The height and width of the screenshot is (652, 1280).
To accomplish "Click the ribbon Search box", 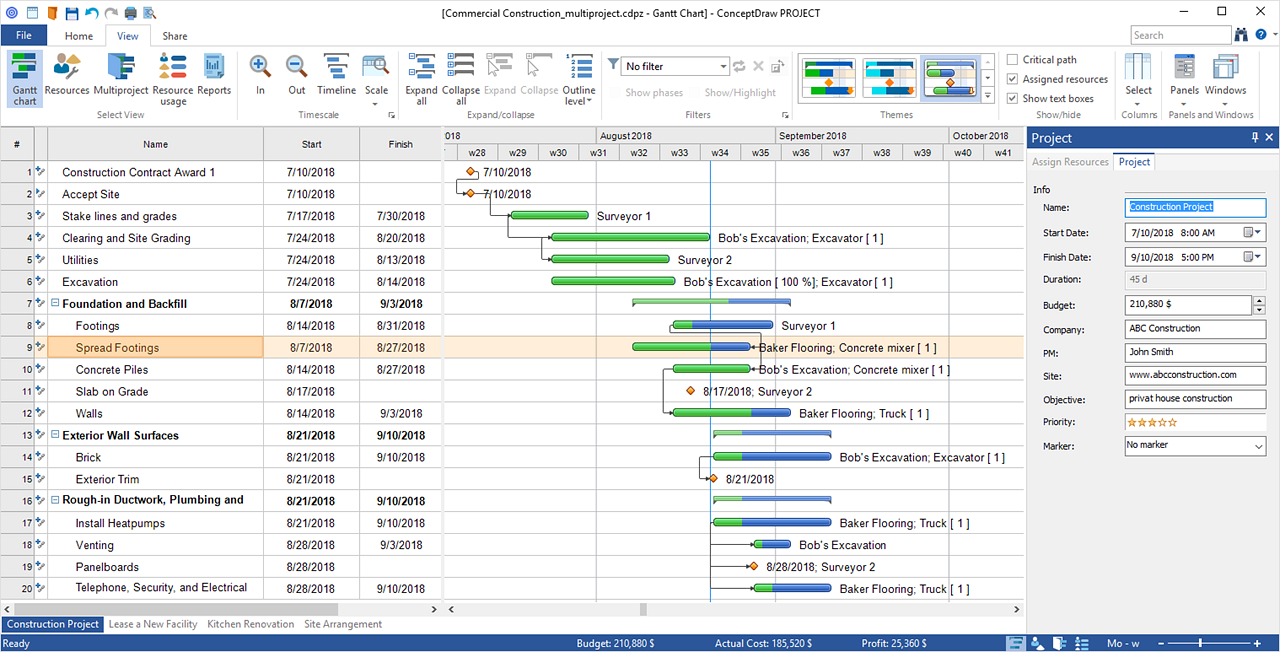I will 1181,35.
